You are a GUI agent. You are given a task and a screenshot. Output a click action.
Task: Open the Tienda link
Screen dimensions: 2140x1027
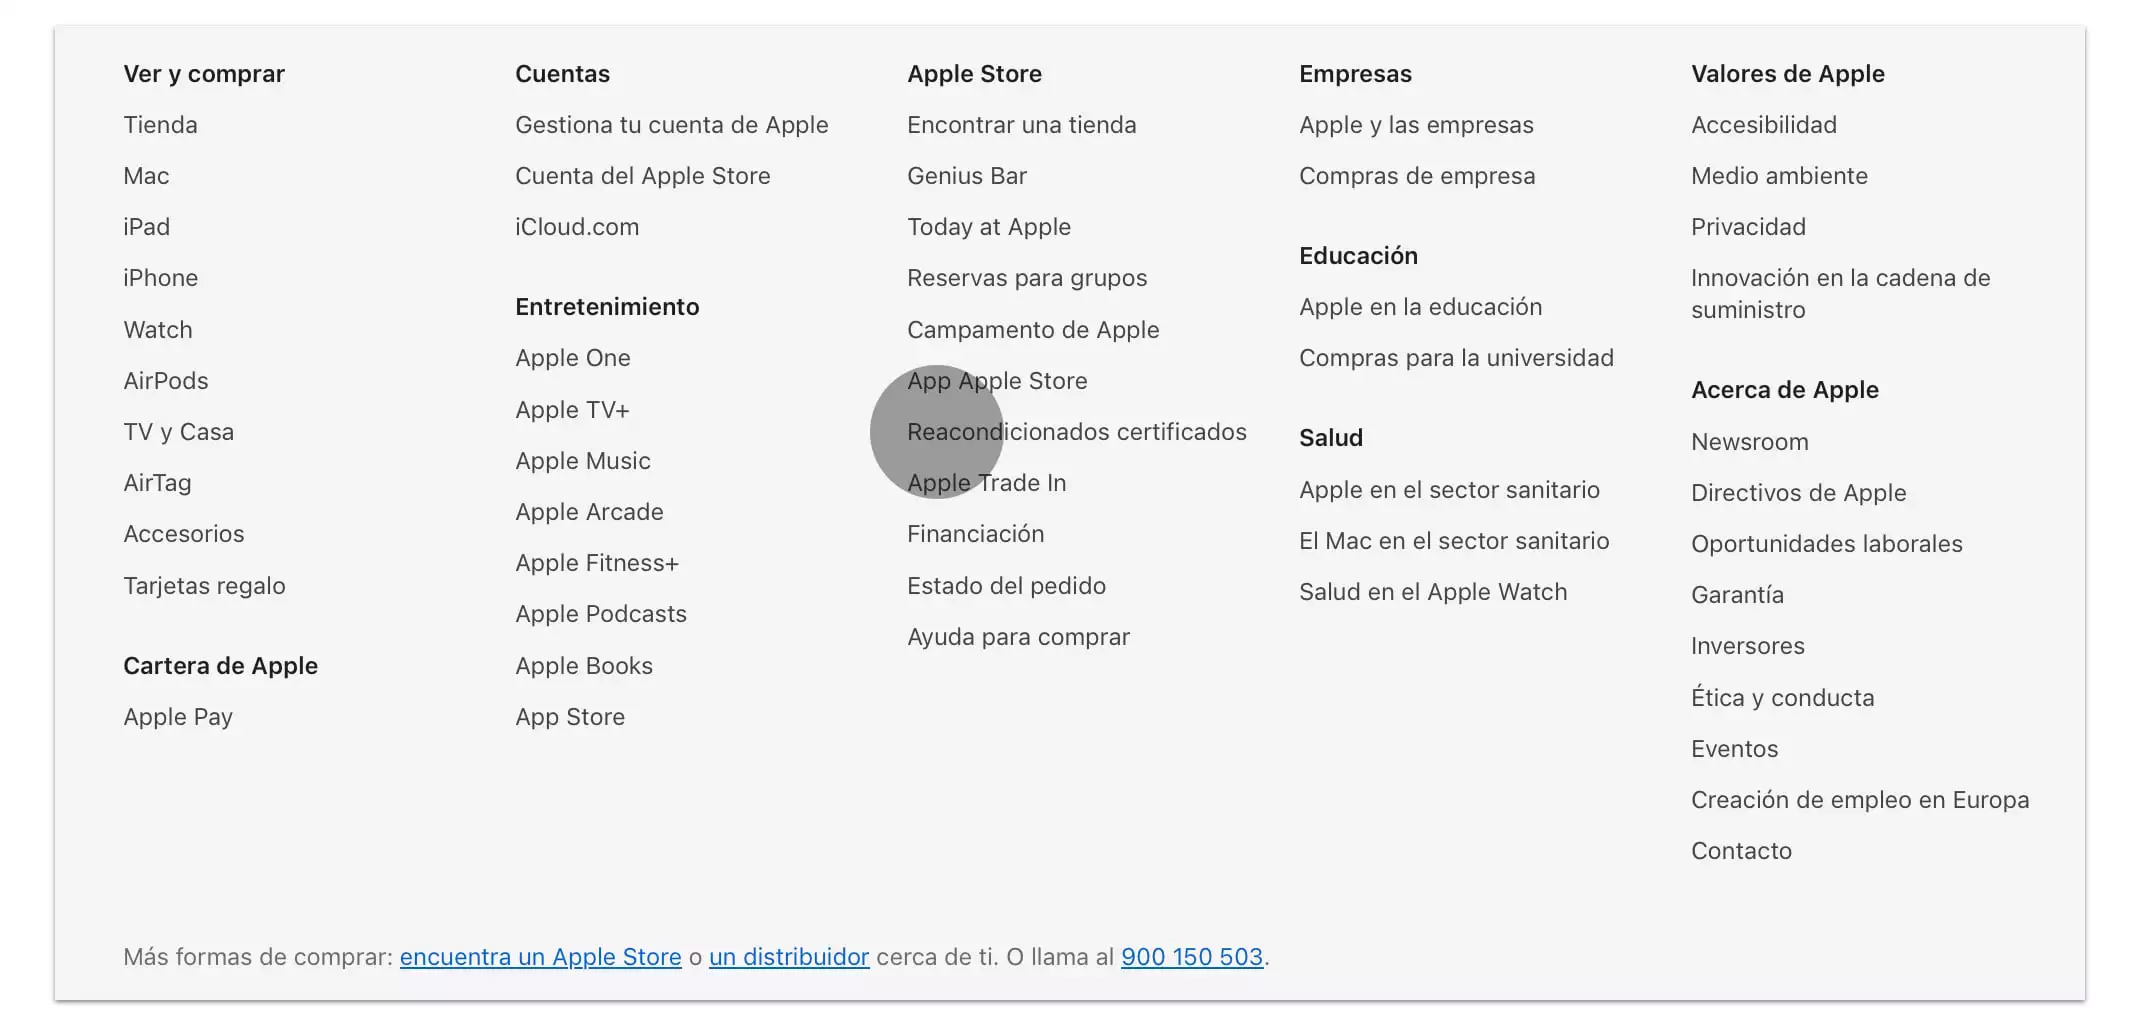click(160, 125)
